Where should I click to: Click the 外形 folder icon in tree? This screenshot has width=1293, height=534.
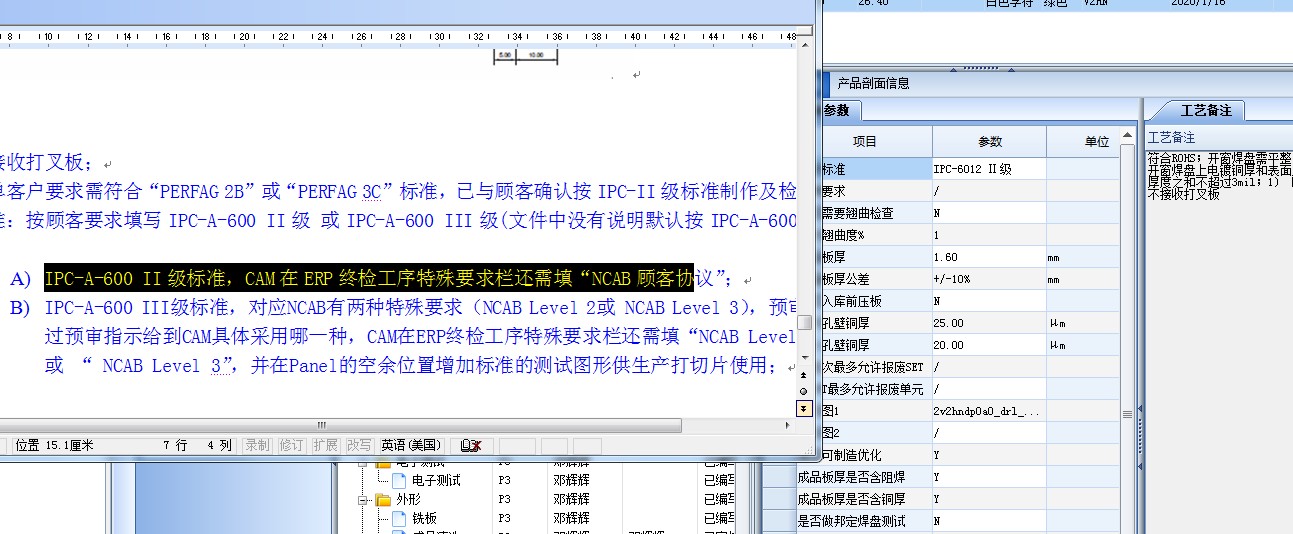[384, 499]
